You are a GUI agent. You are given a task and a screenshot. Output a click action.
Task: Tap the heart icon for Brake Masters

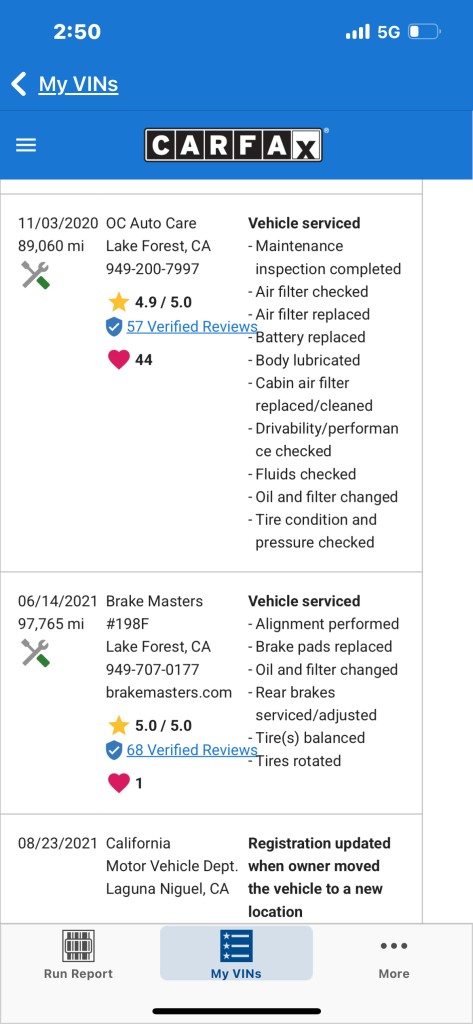[118, 782]
